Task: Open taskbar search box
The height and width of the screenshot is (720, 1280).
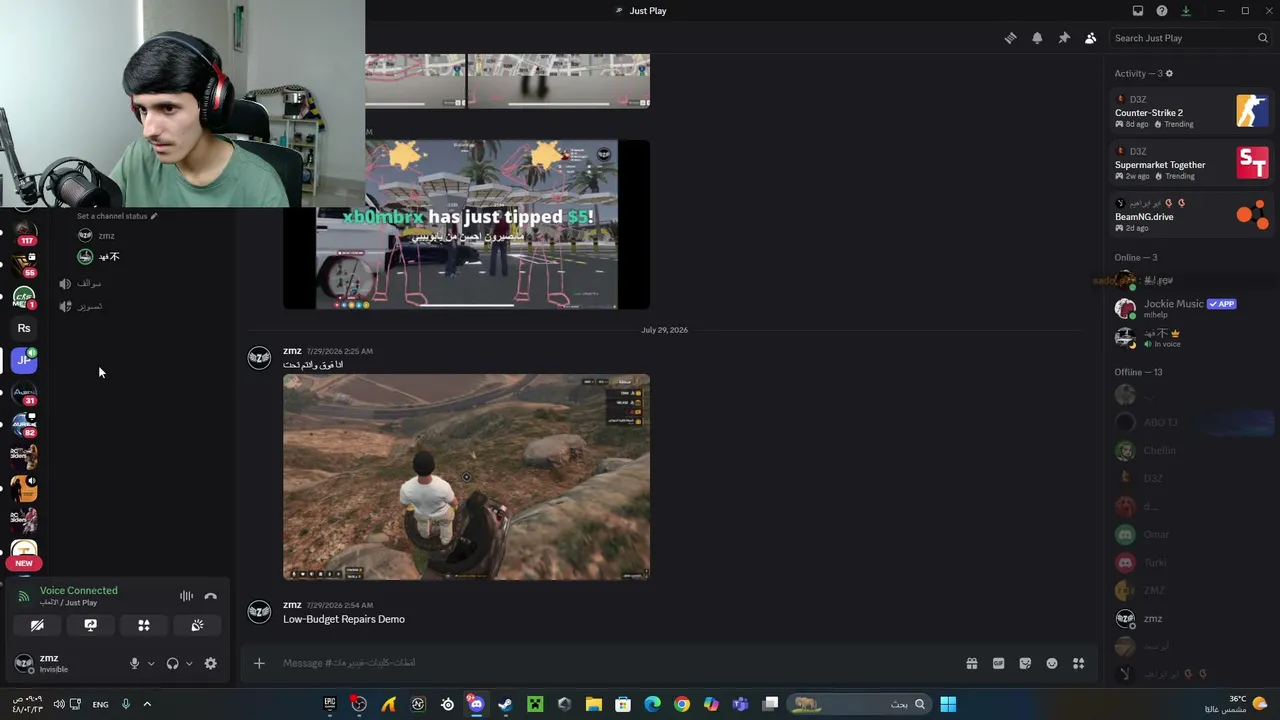Action: click(857, 705)
